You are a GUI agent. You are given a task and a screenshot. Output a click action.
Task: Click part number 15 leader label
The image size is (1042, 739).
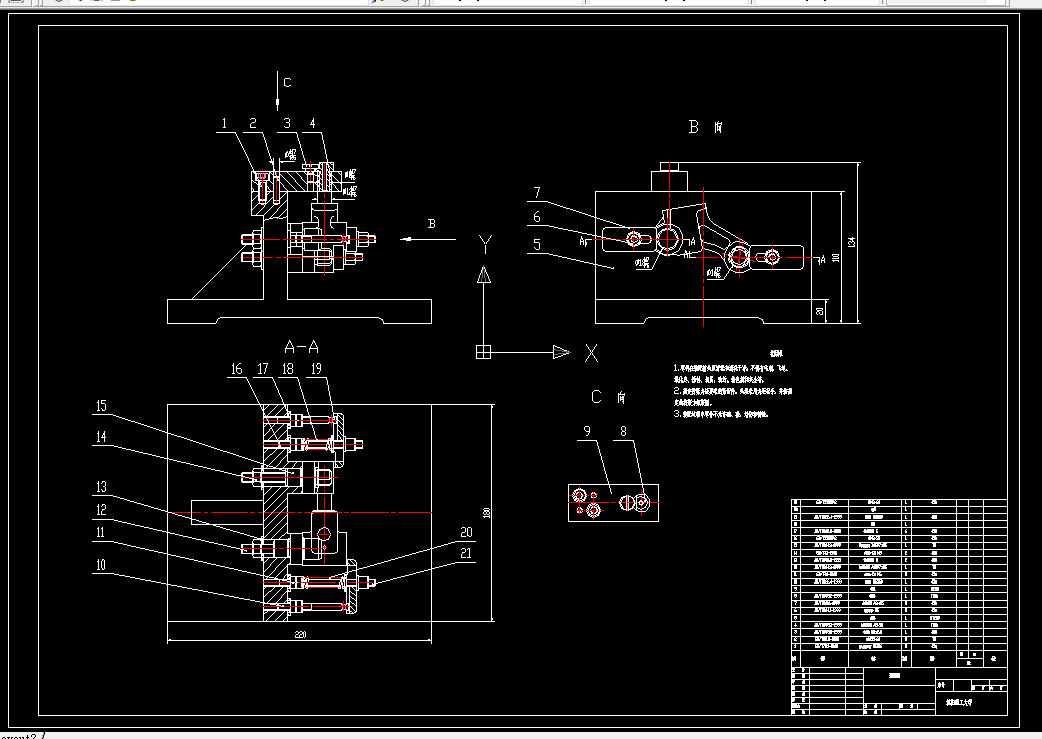coord(101,406)
